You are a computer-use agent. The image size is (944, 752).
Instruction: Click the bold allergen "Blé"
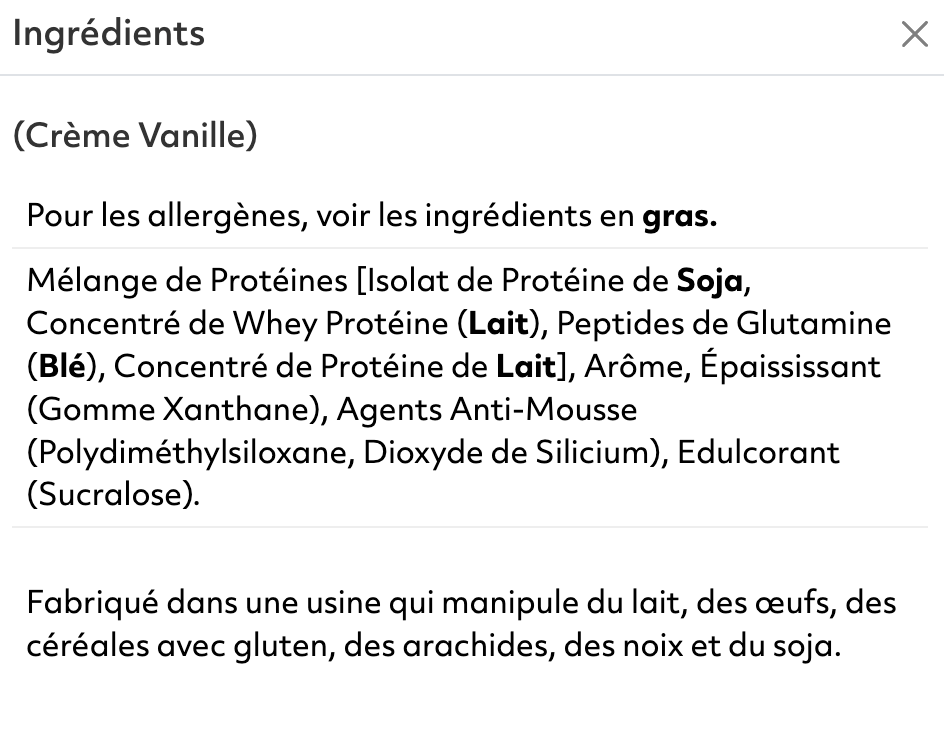coord(61,366)
